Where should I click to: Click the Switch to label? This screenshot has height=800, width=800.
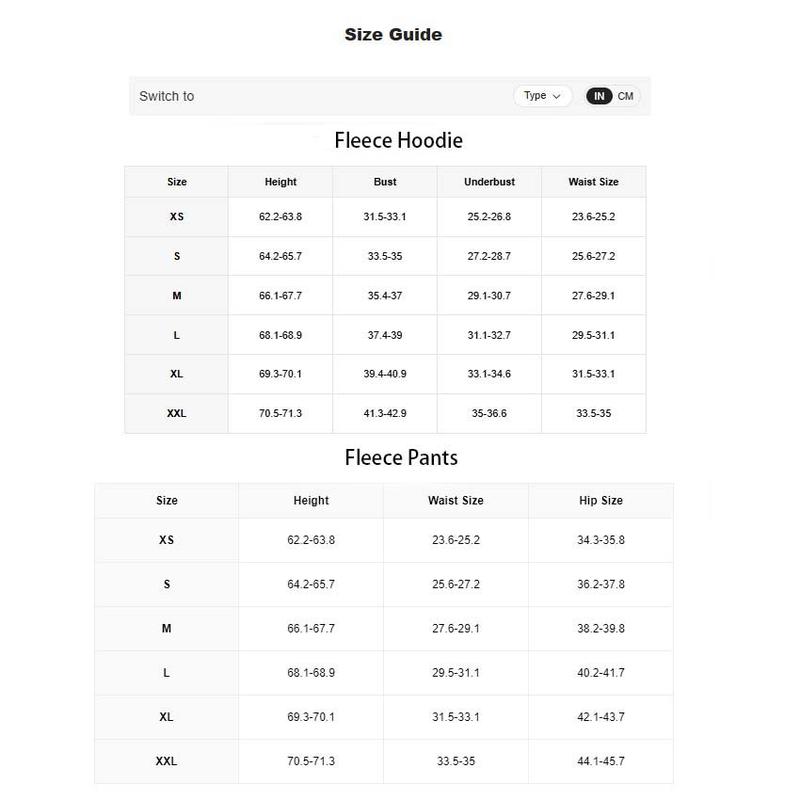[167, 96]
